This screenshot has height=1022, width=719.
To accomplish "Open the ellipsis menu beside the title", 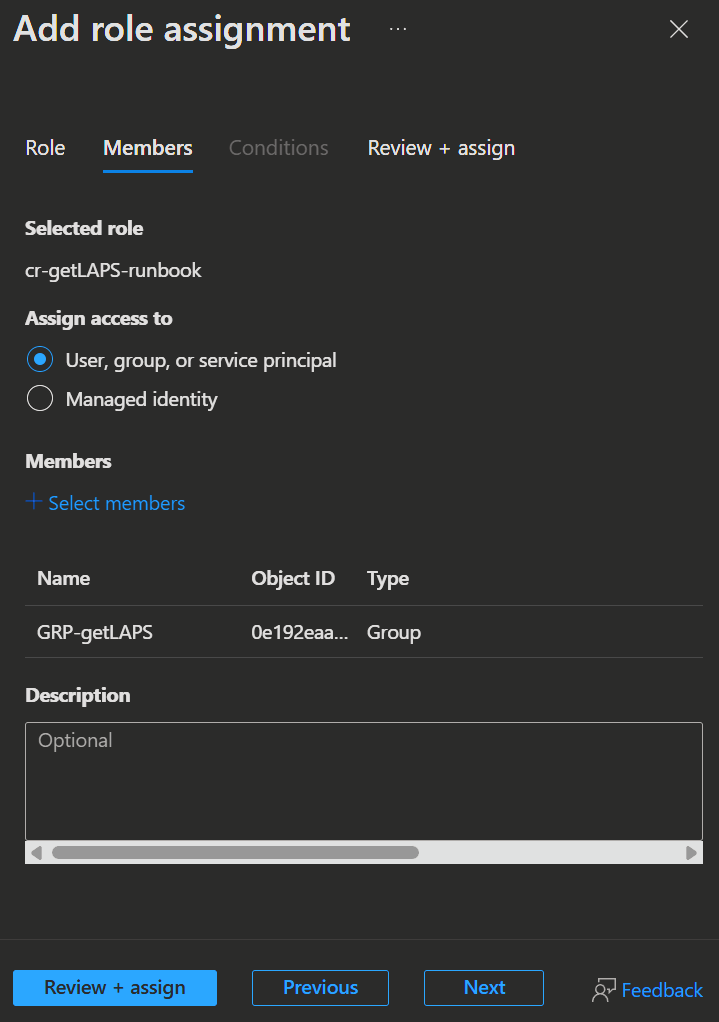I will point(398,30).
